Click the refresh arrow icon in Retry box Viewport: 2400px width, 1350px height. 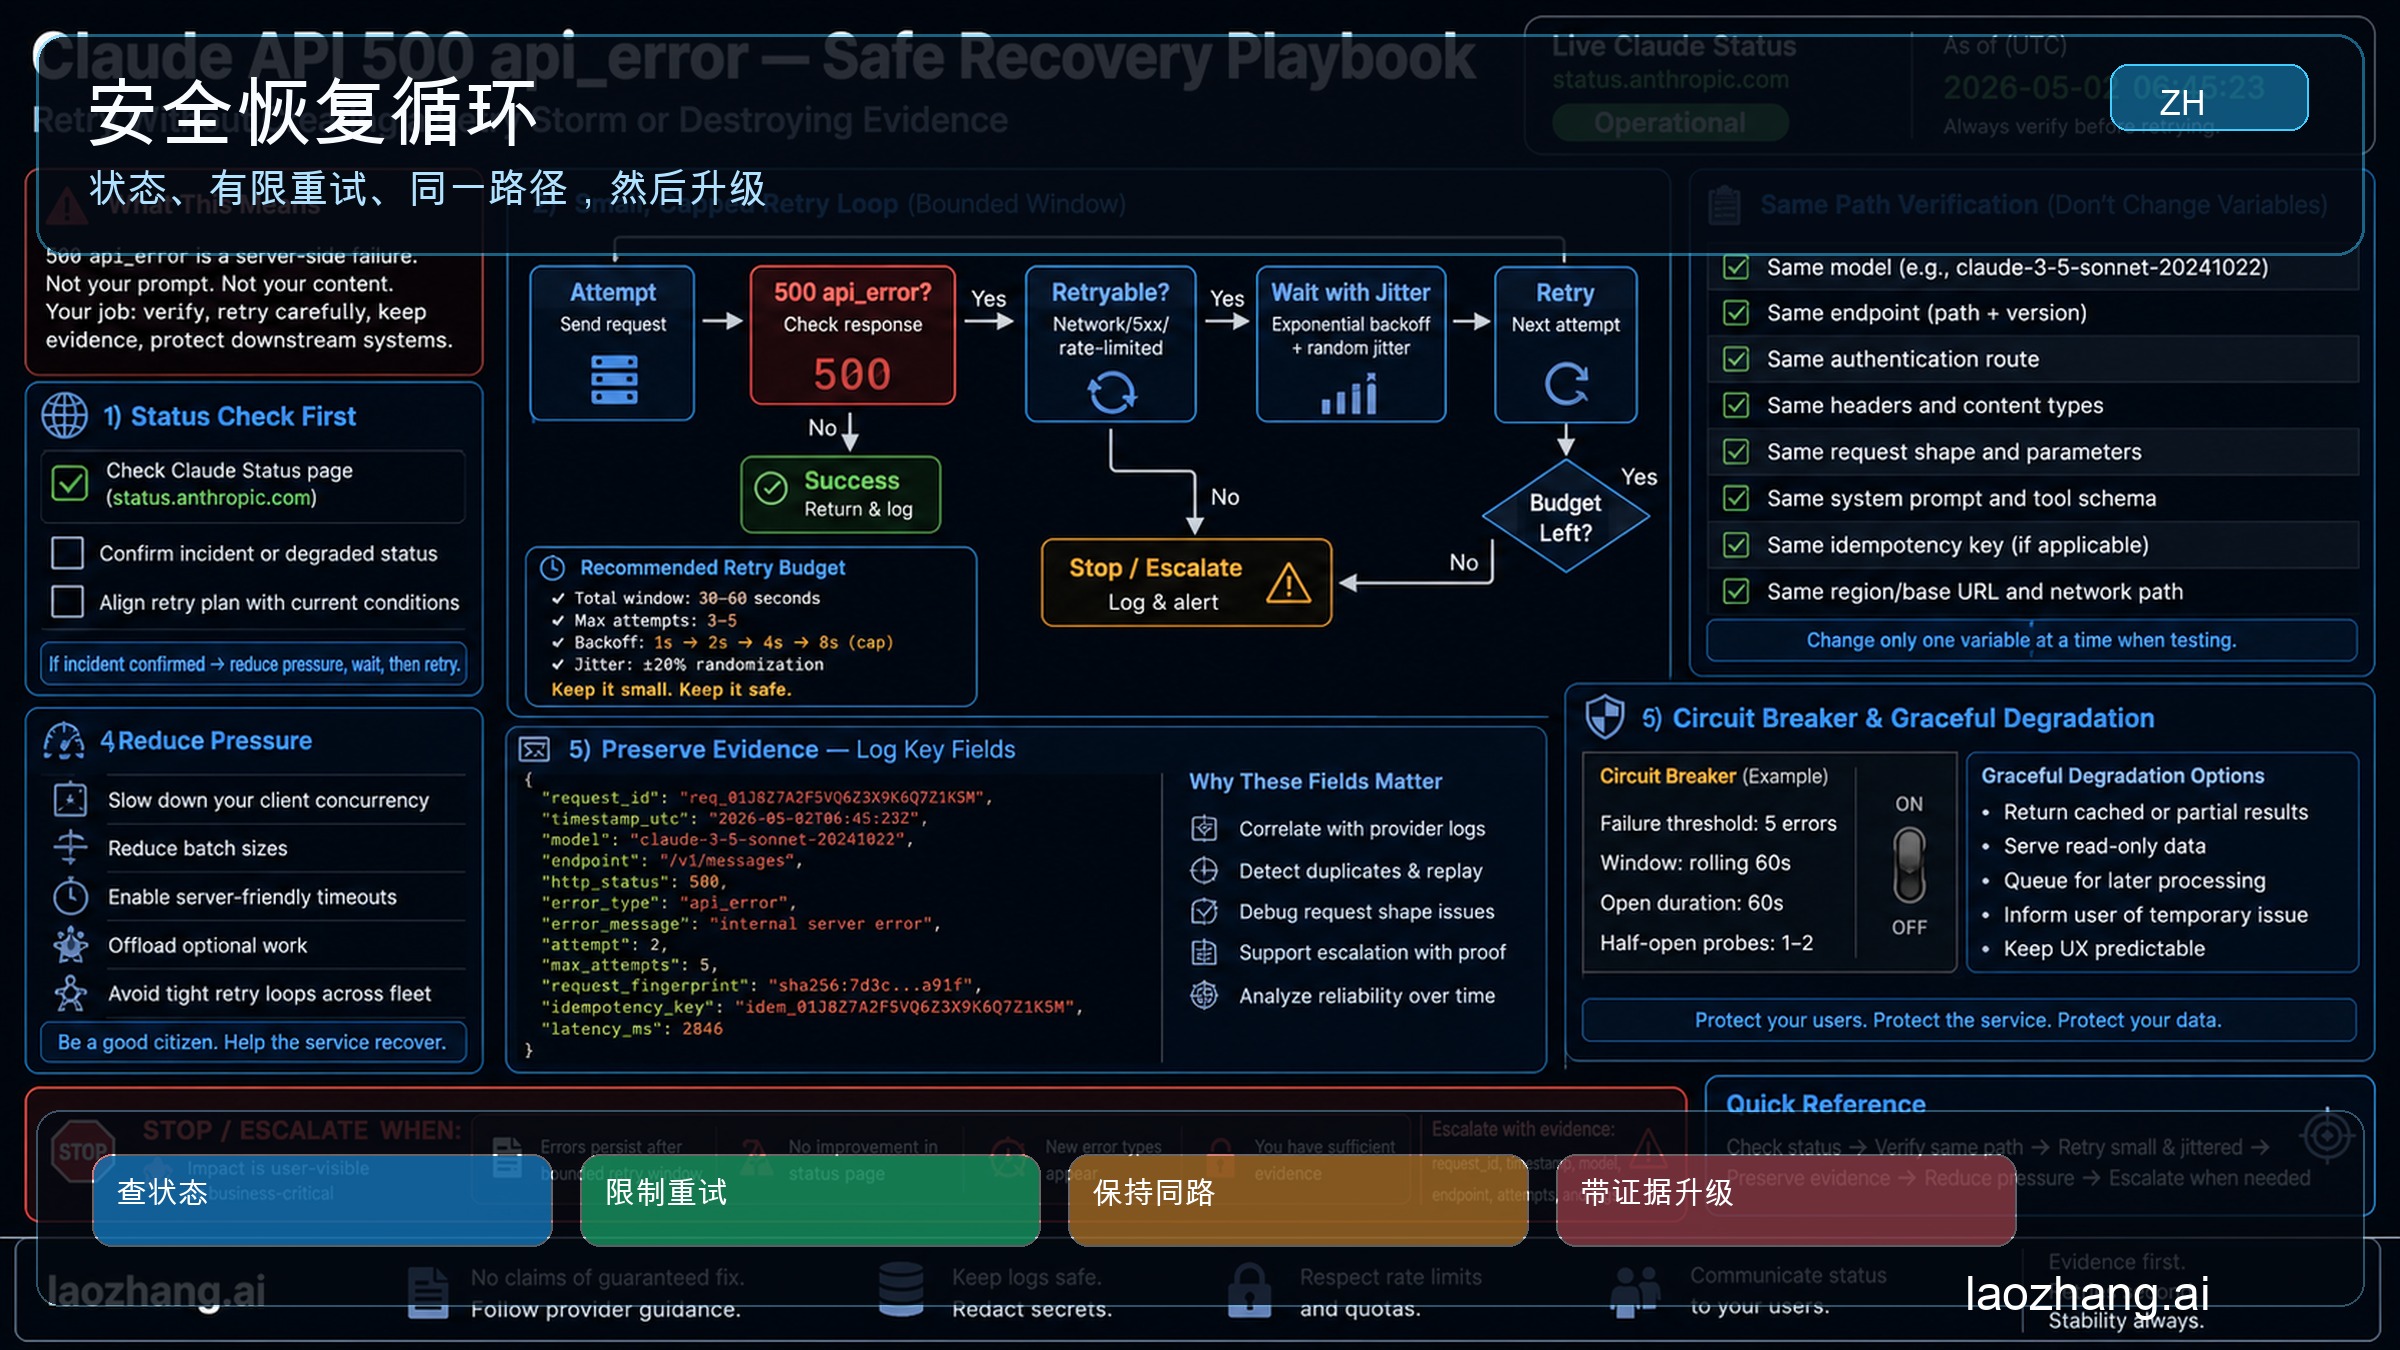tap(1566, 383)
